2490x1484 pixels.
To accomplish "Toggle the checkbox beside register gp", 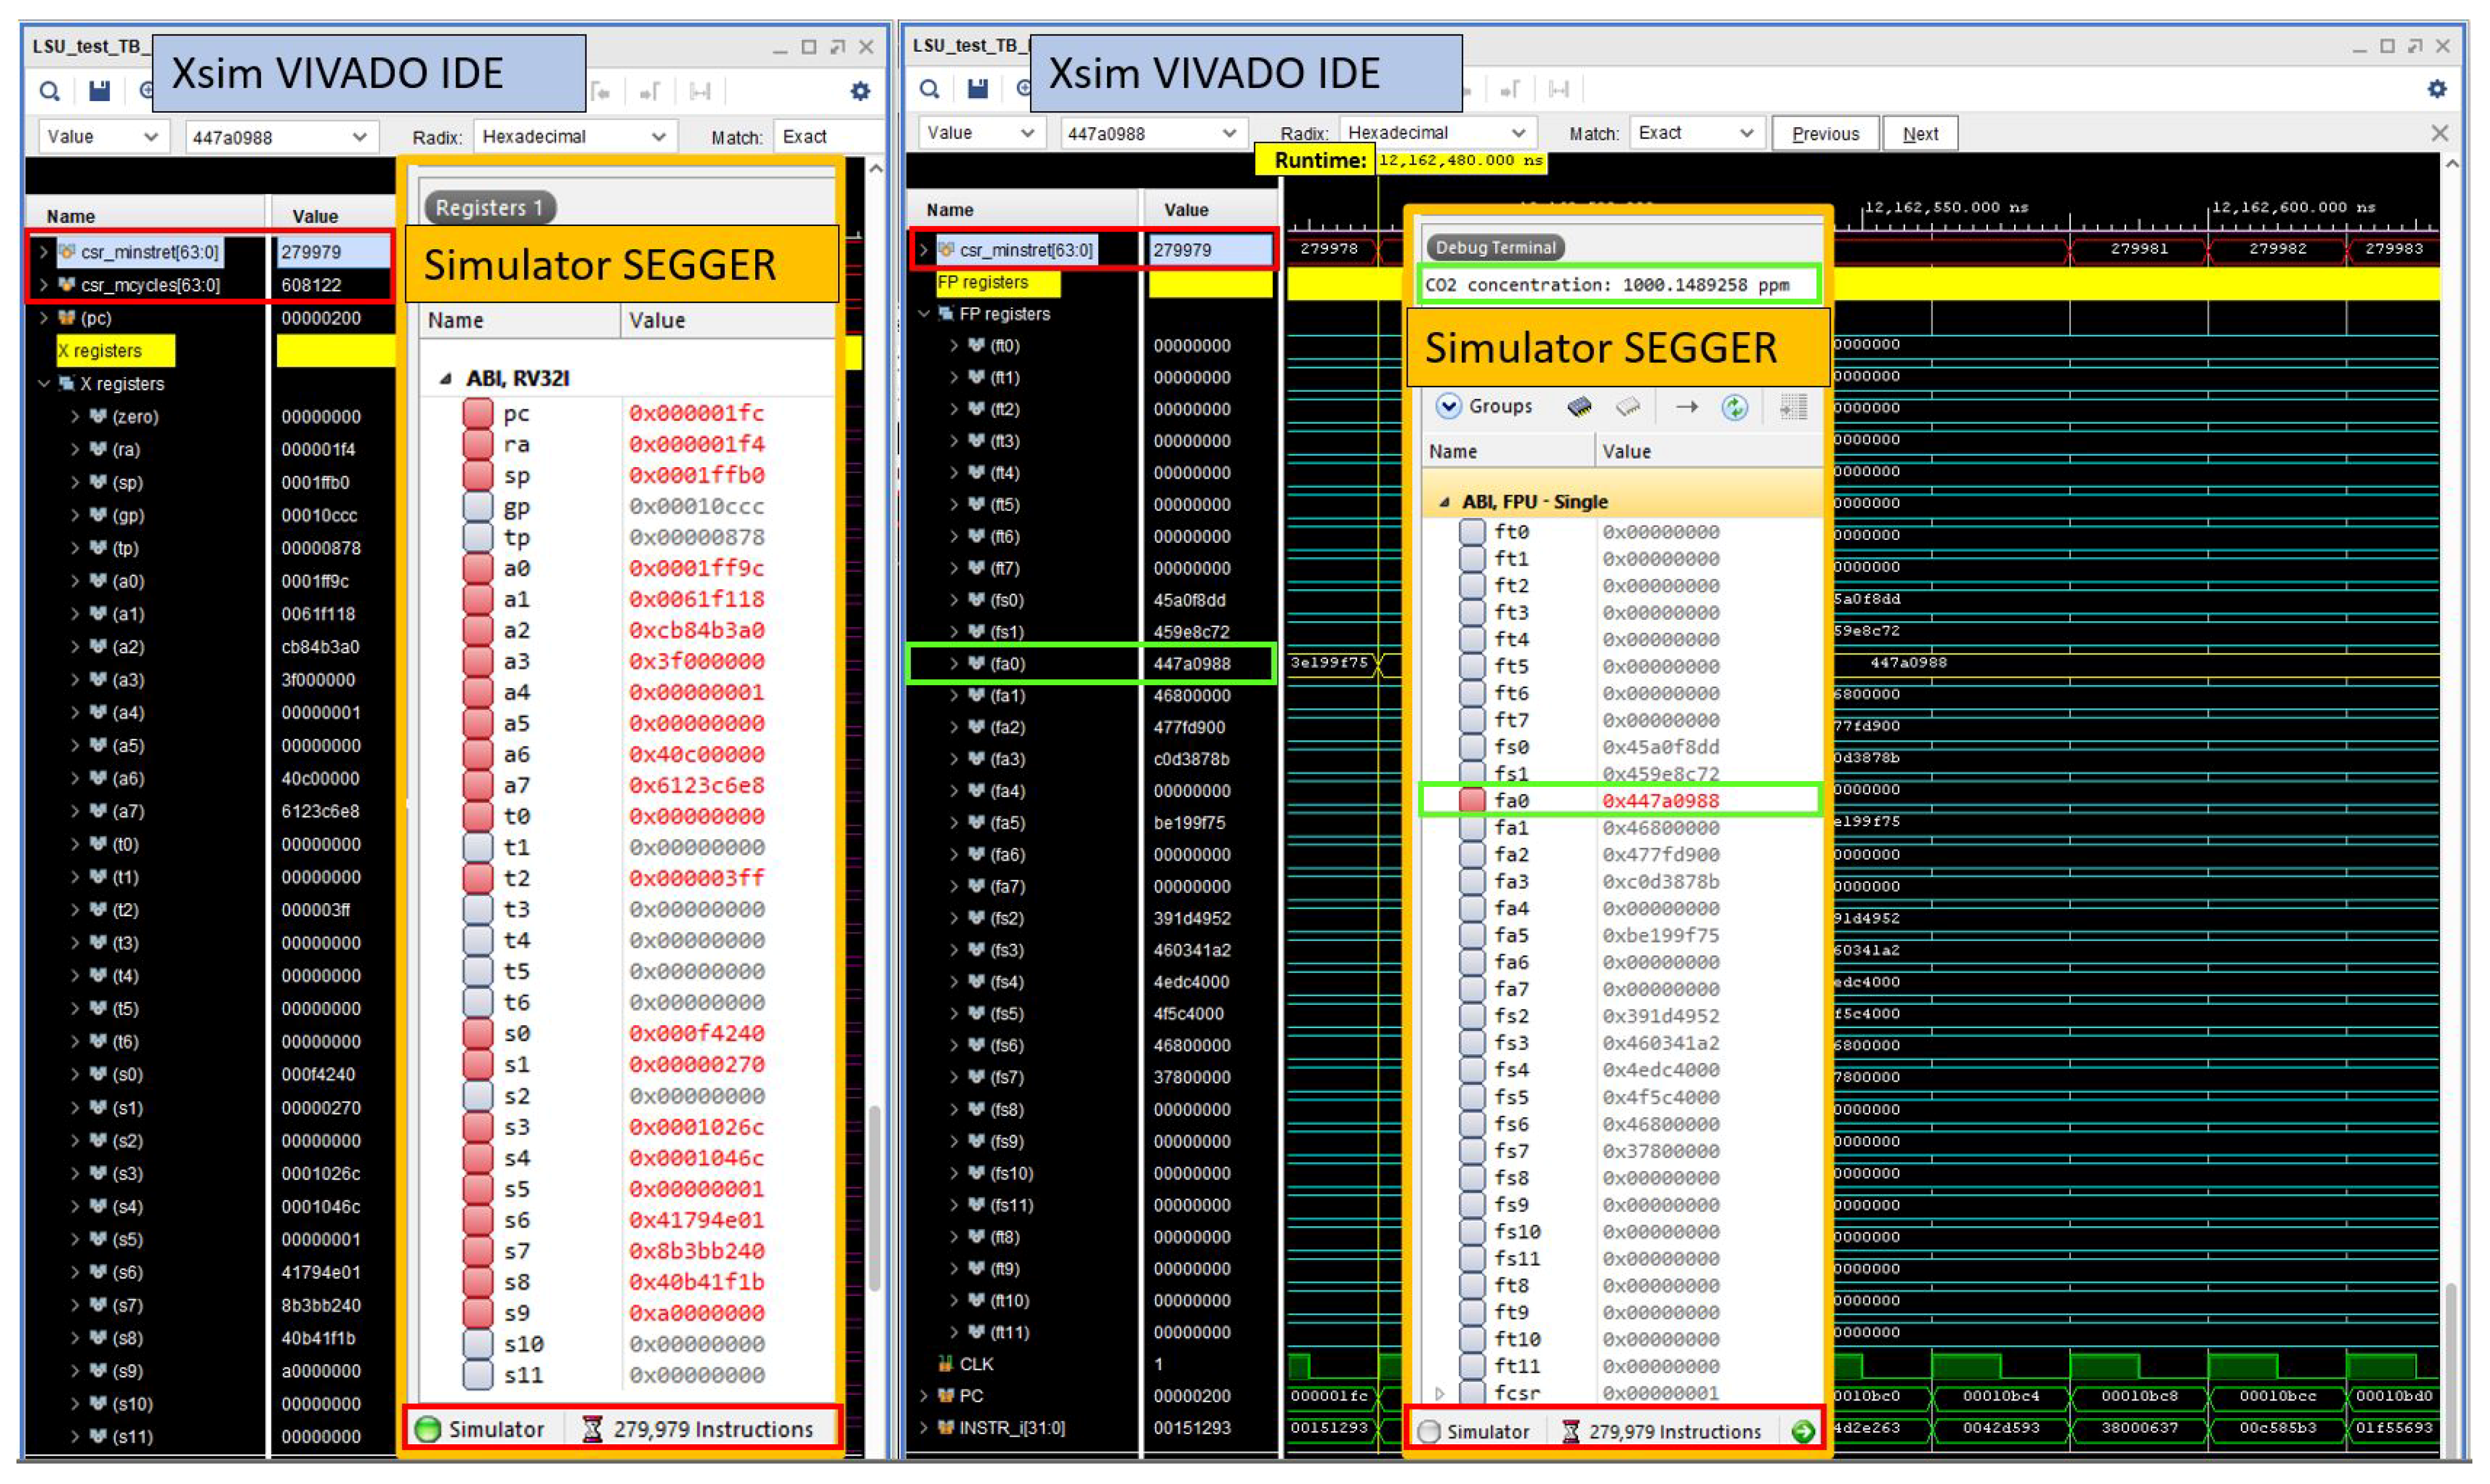I will (x=478, y=507).
